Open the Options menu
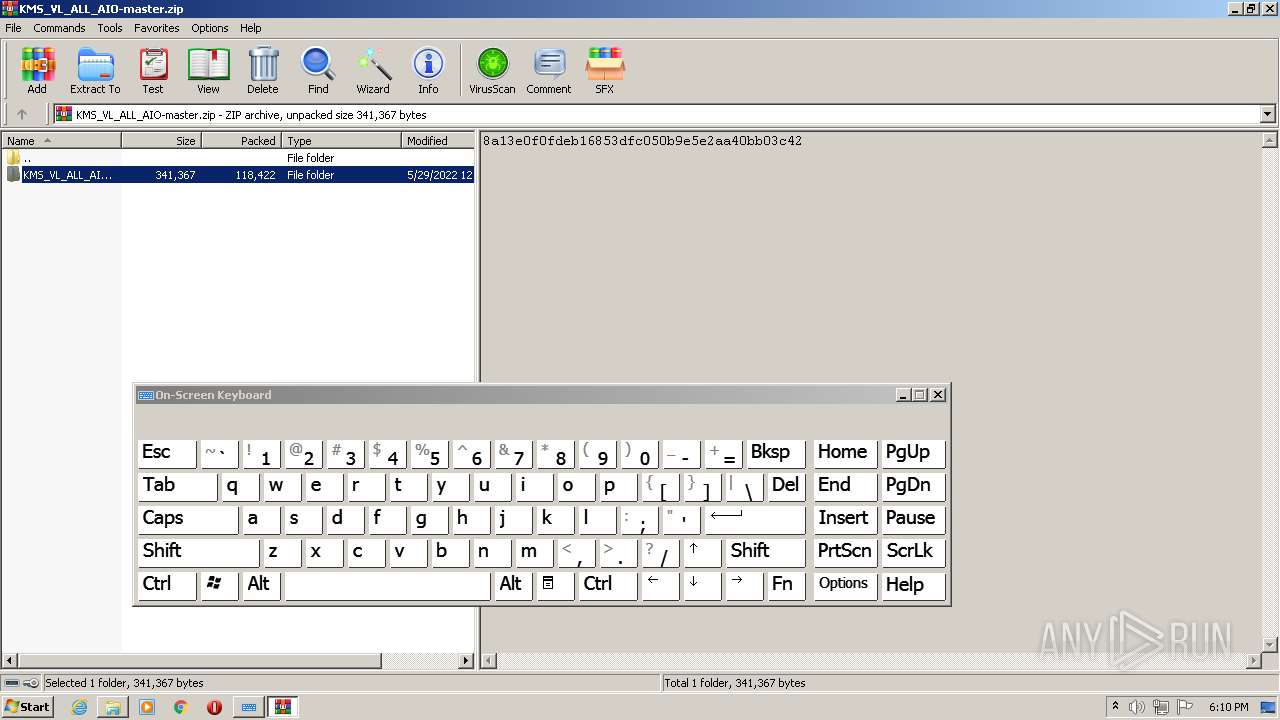Viewport: 1280px width, 720px height. (210, 28)
